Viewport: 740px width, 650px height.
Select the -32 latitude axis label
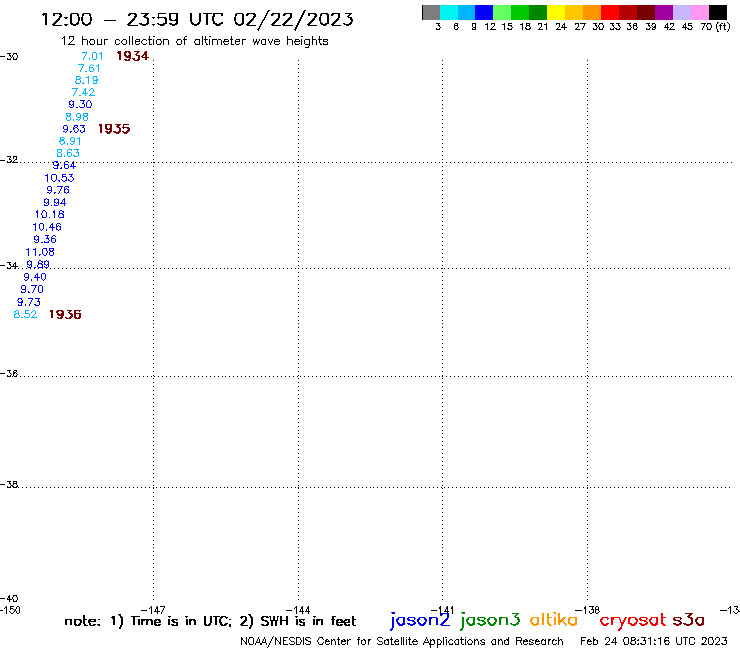click(9, 160)
